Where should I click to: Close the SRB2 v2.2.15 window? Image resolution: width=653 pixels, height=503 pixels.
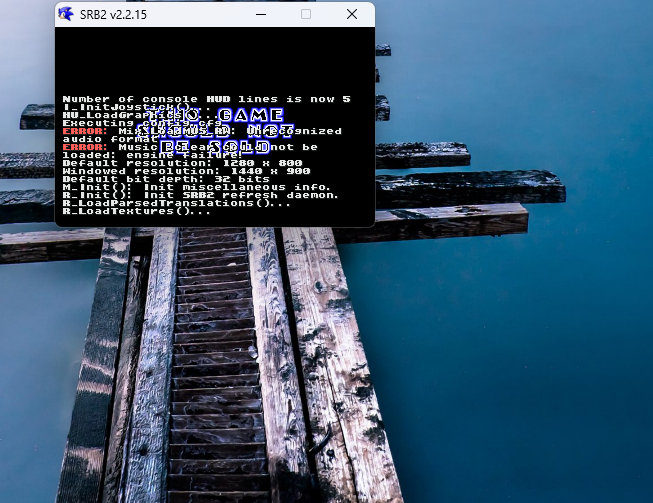352,15
